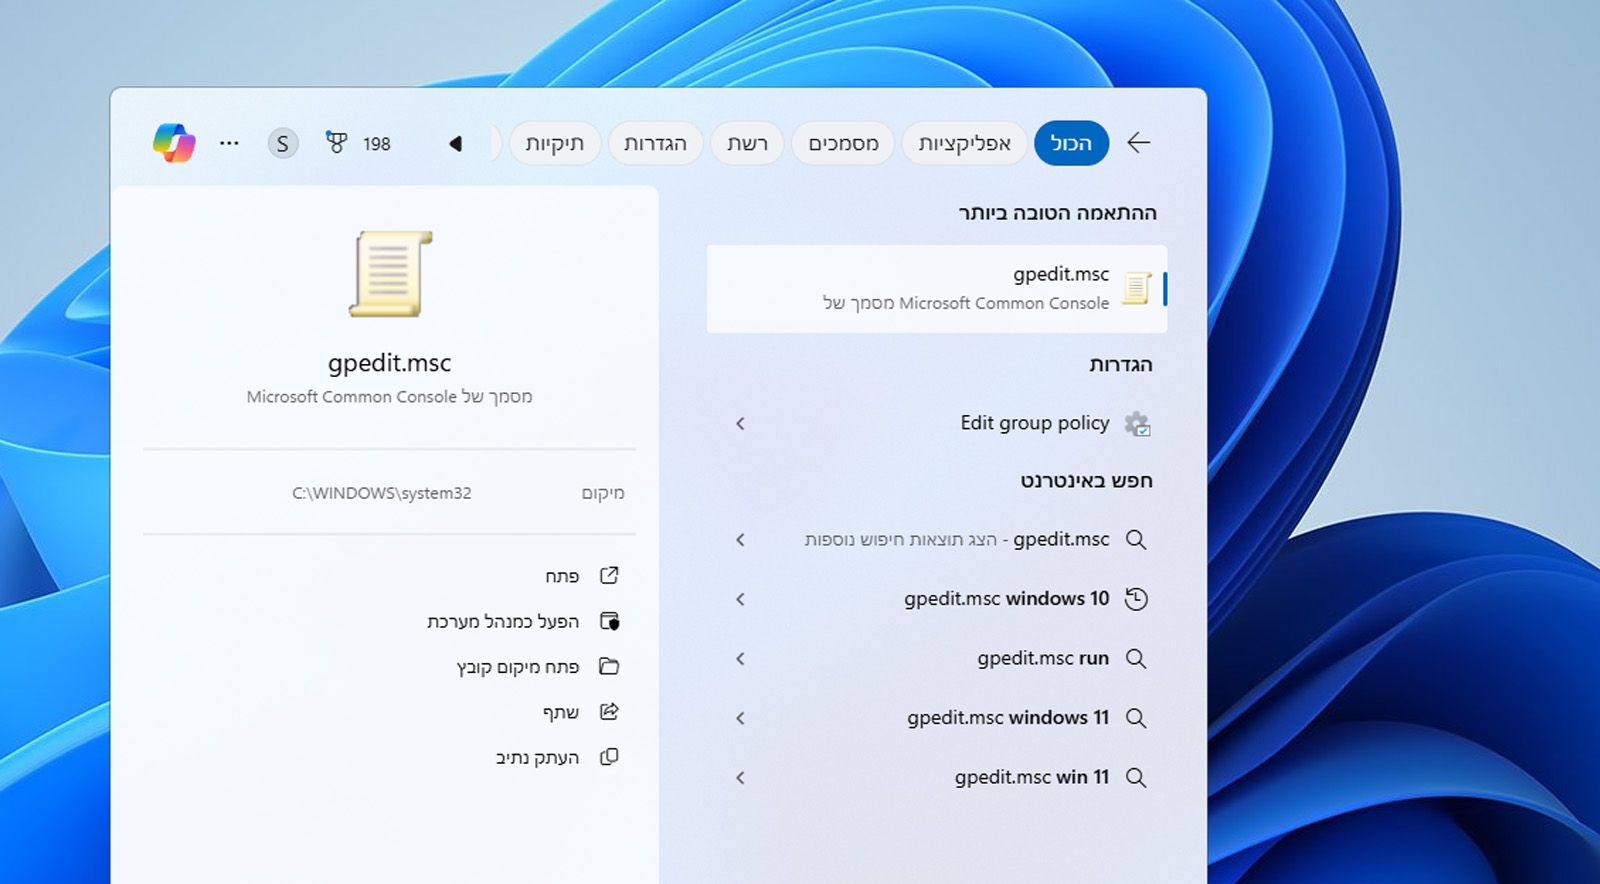Expand the gpedit.msc win 11 chevron

[740, 777]
